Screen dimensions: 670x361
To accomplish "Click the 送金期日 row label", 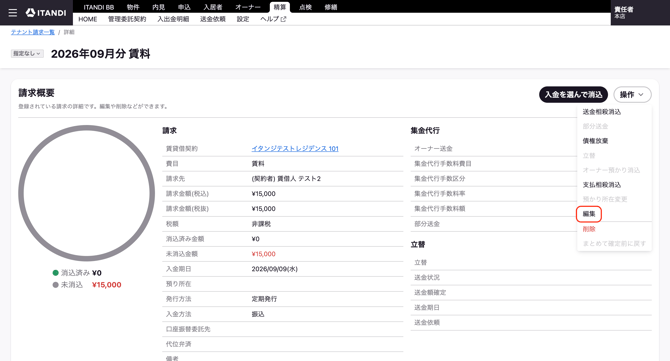I will point(427,307).
